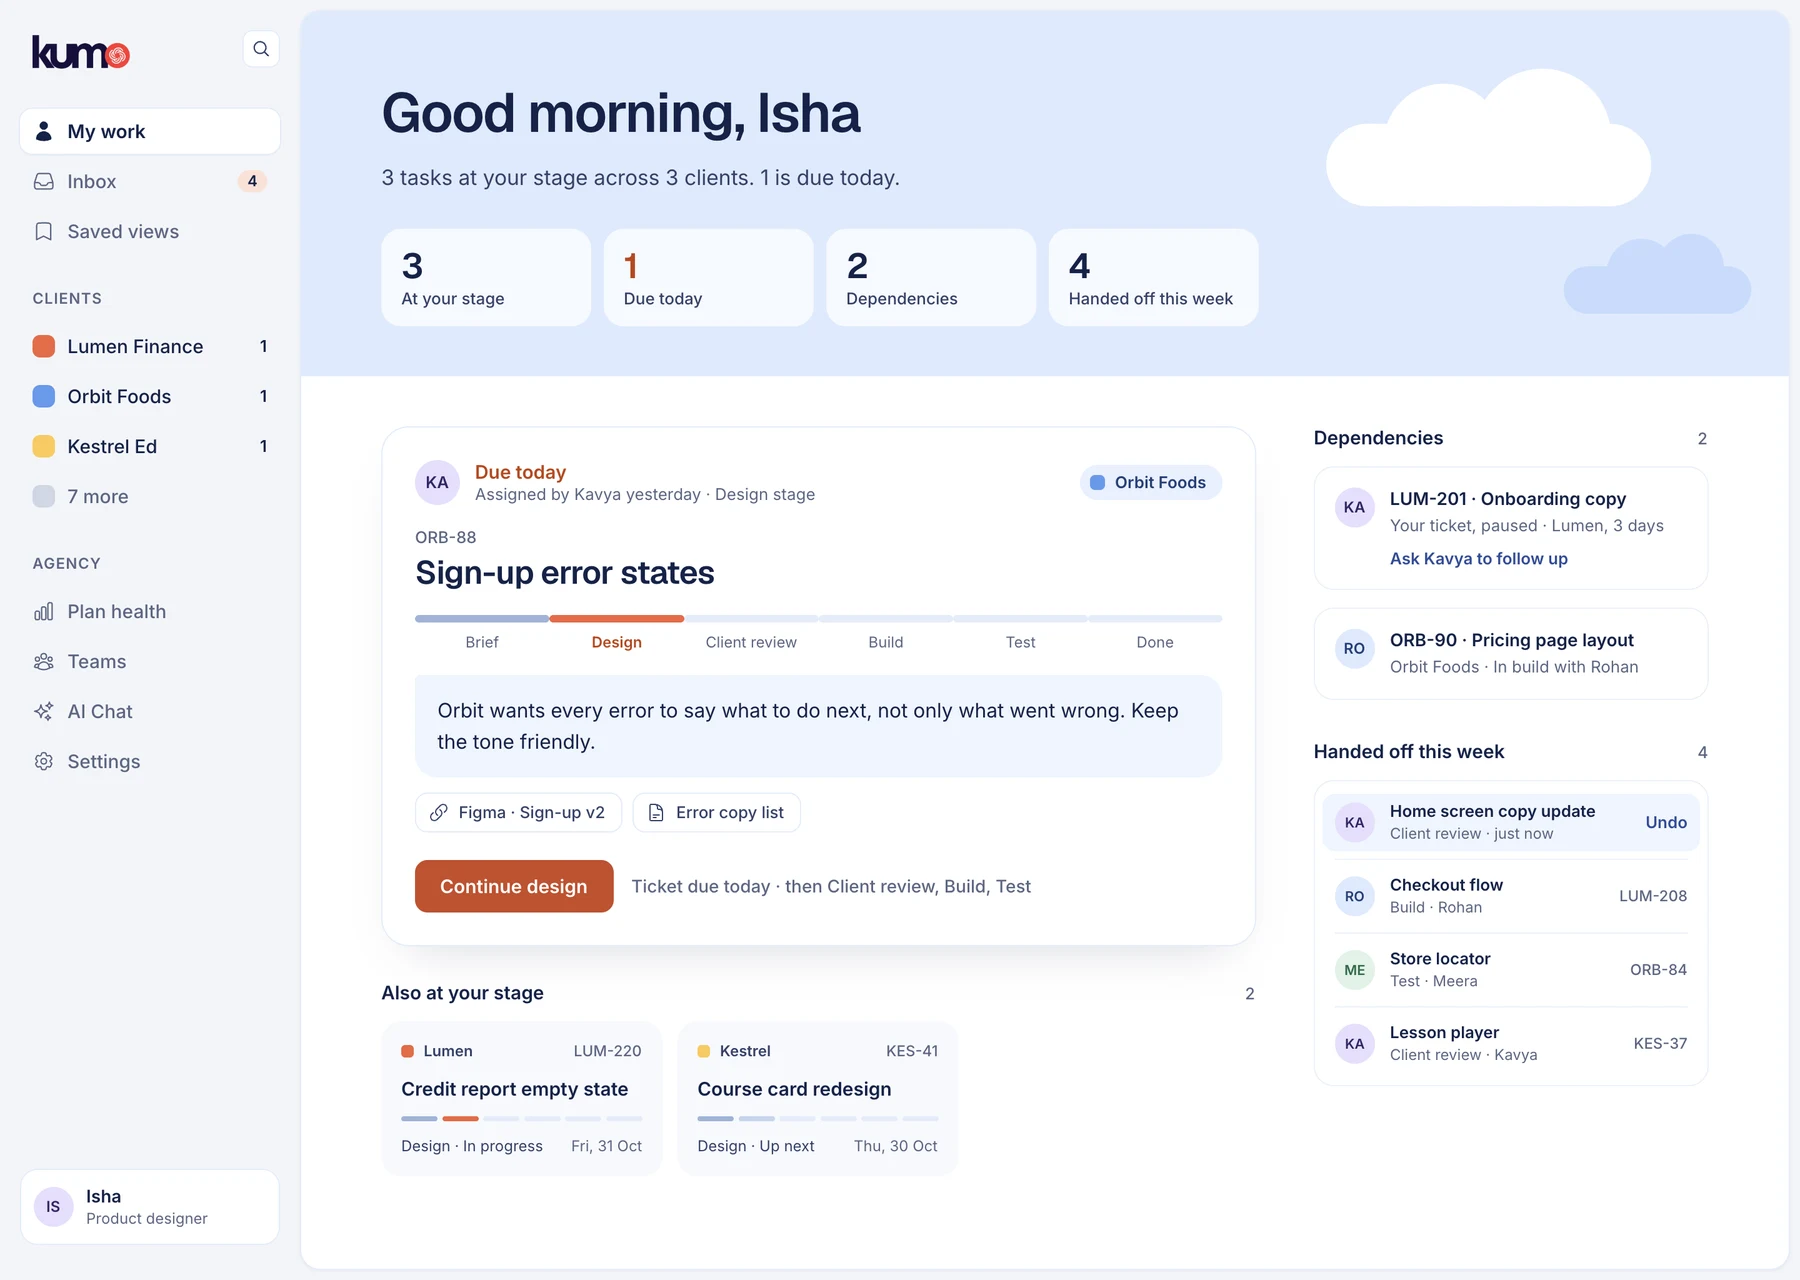Click the Due today stat card
This screenshot has width=1800, height=1280.
(708, 277)
